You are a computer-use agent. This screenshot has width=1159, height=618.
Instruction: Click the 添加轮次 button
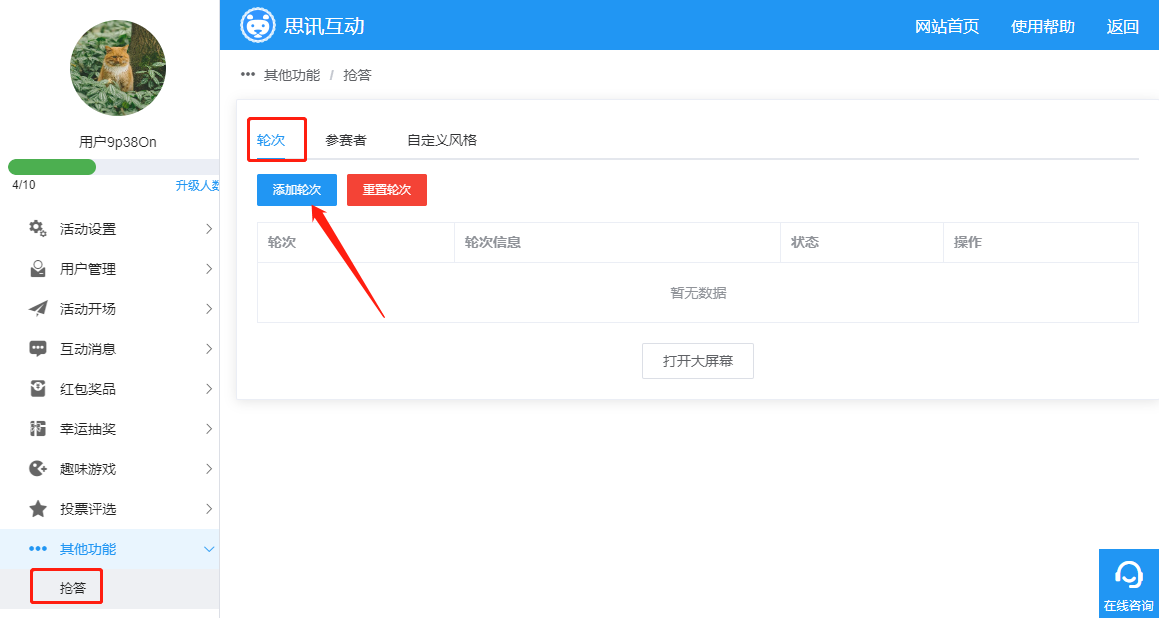pos(297,190)
